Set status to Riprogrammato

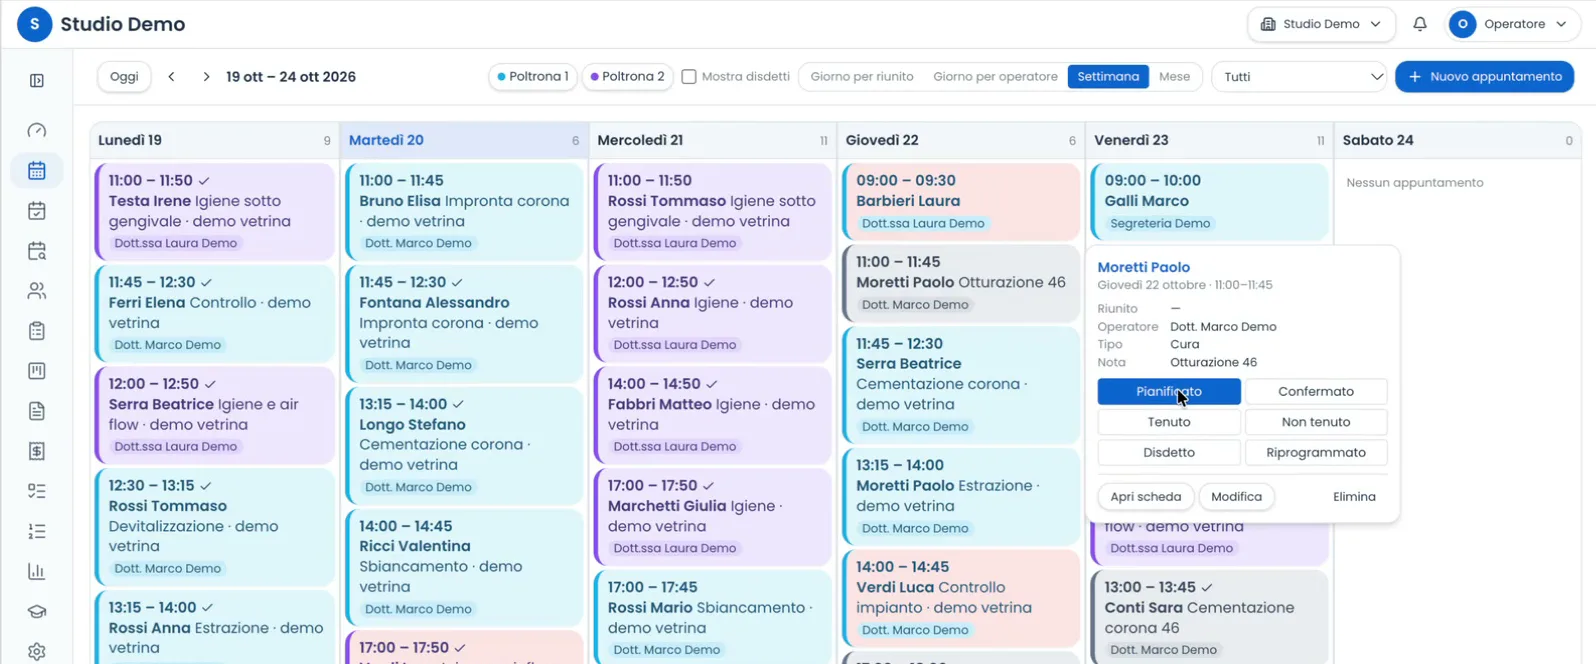(1316, 453)
